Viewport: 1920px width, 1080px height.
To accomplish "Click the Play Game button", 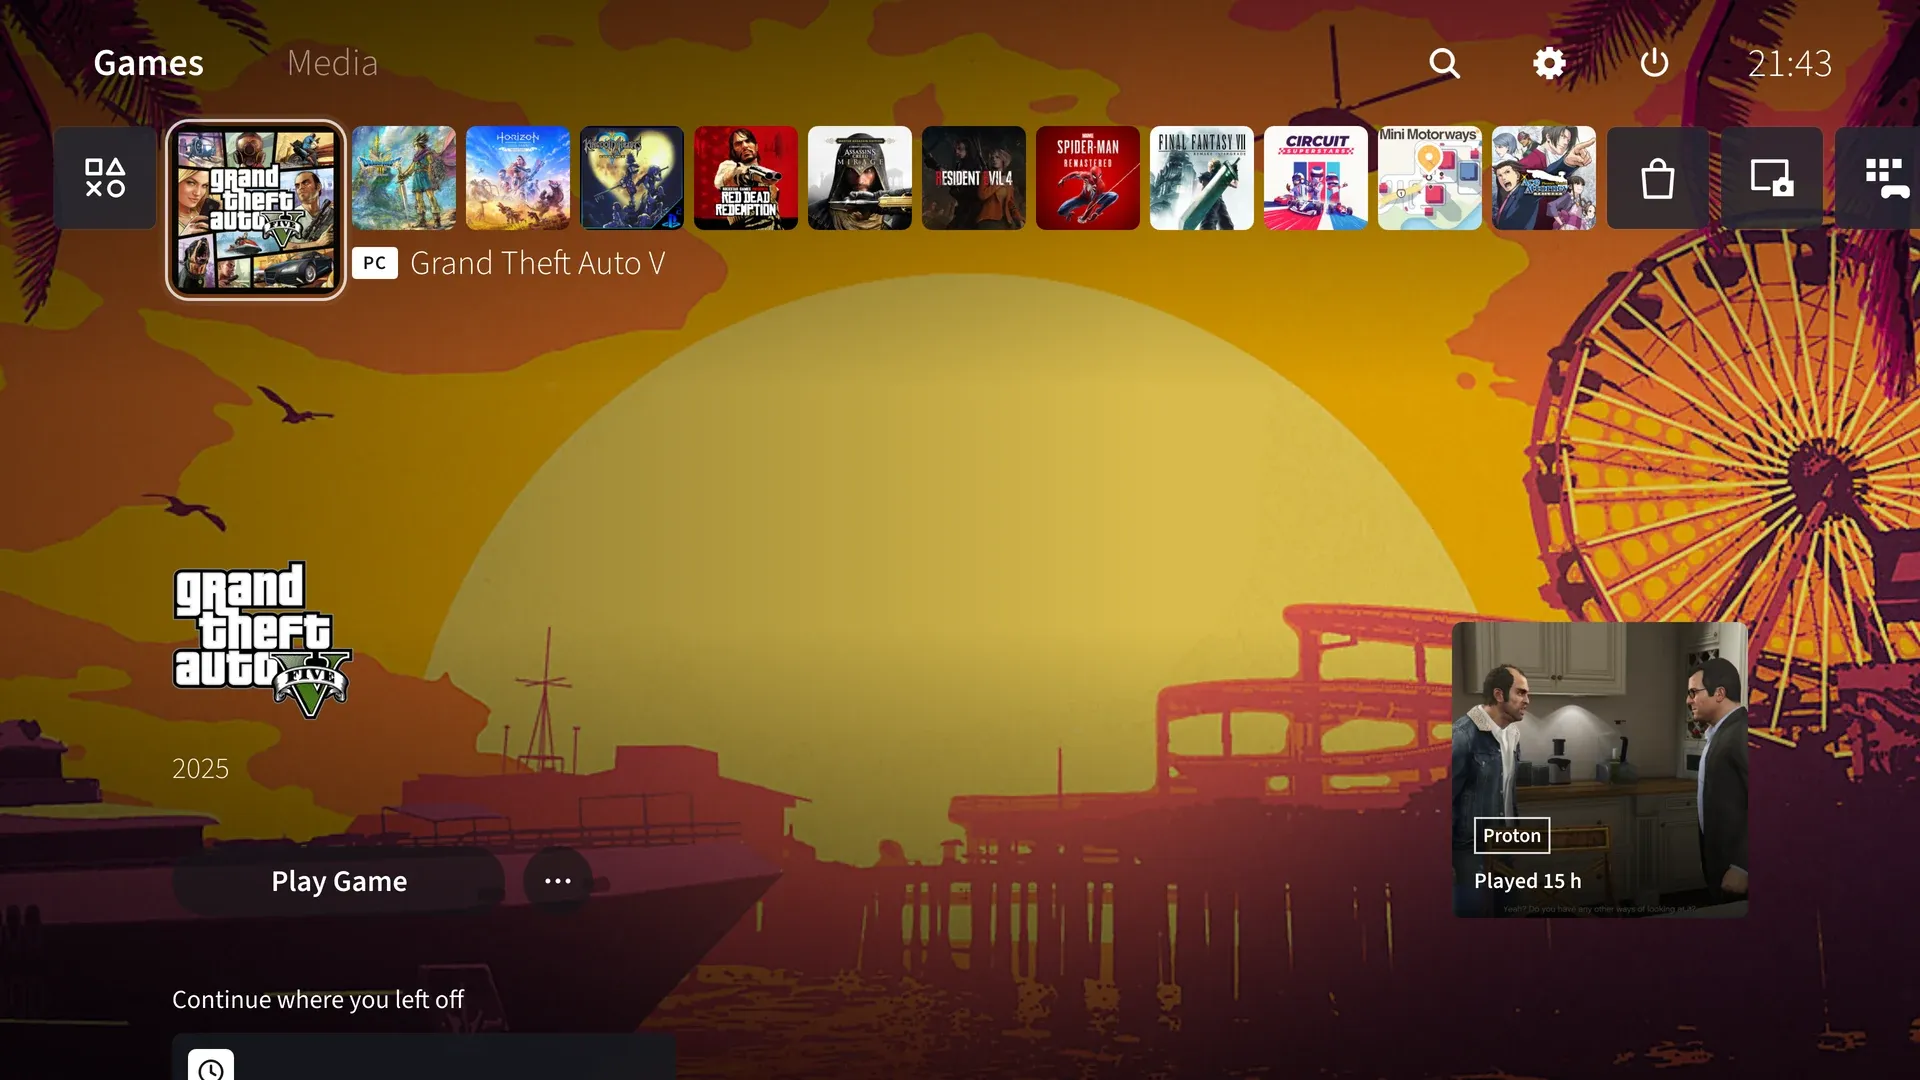I will (339, 881).
